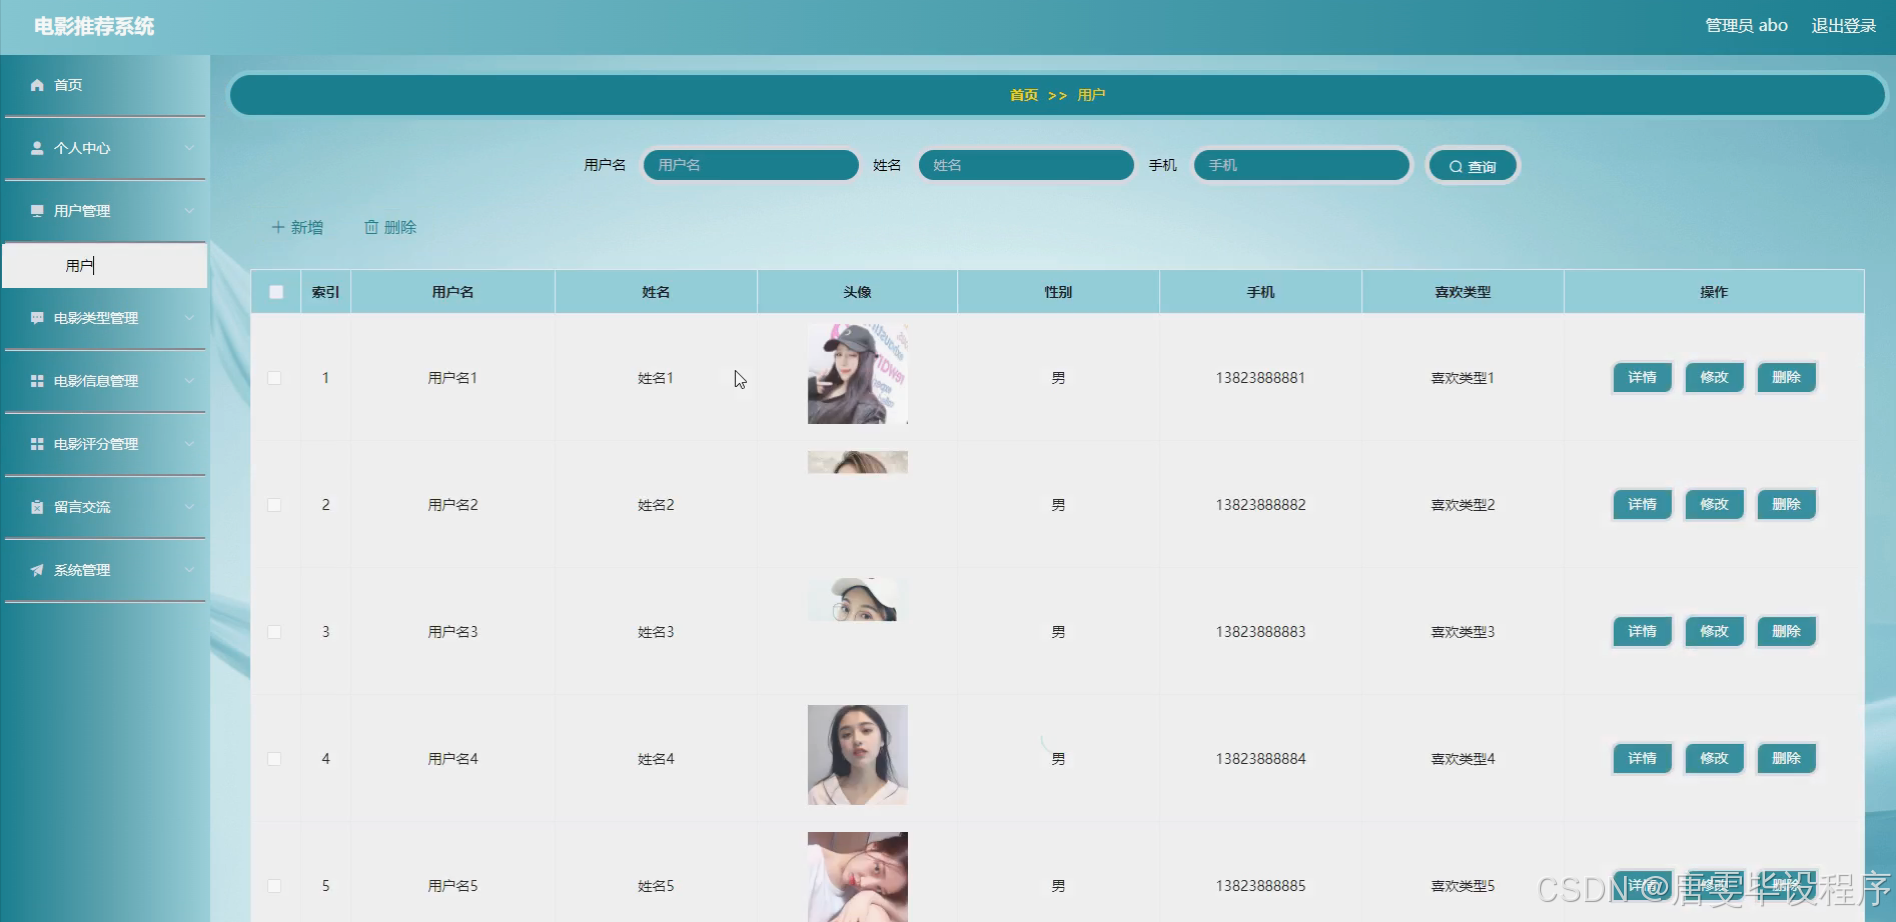Click the 管理员 abo account label
This screenshot has width=1896, height=922.
[1746, 26]
